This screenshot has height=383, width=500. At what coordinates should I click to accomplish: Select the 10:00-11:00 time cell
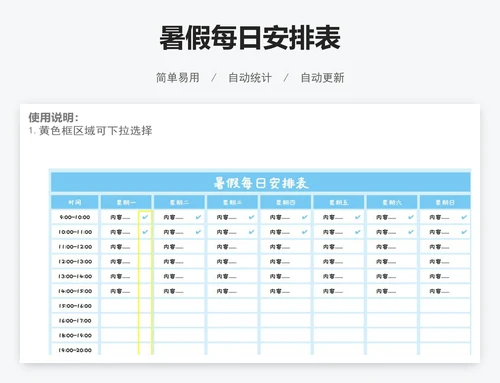75,232
